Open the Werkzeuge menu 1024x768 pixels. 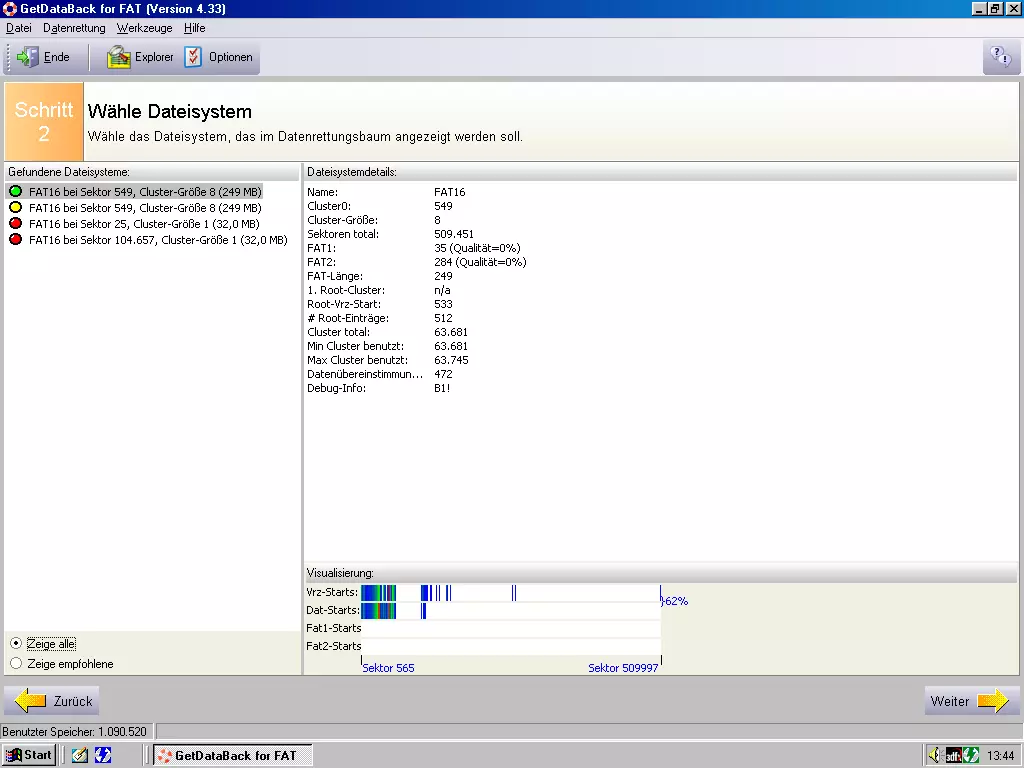pyautogui.click(x=144, y=28)
